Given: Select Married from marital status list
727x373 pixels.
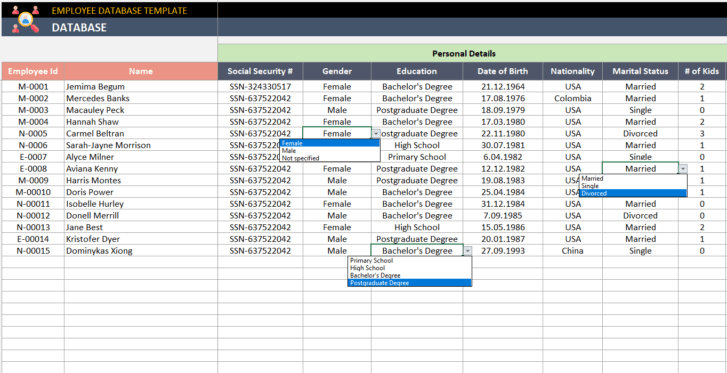Looking at the screenshot, I should coord(633,178).
